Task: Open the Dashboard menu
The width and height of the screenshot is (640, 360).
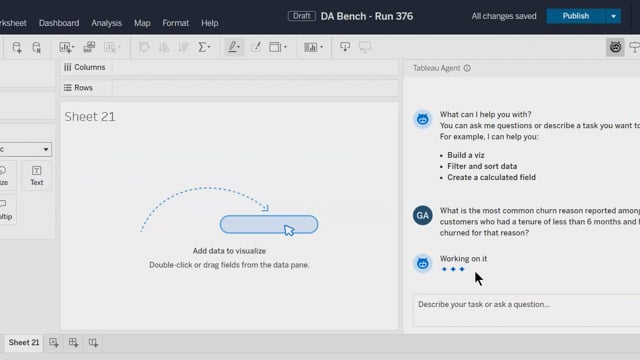Action: [59, 23]
